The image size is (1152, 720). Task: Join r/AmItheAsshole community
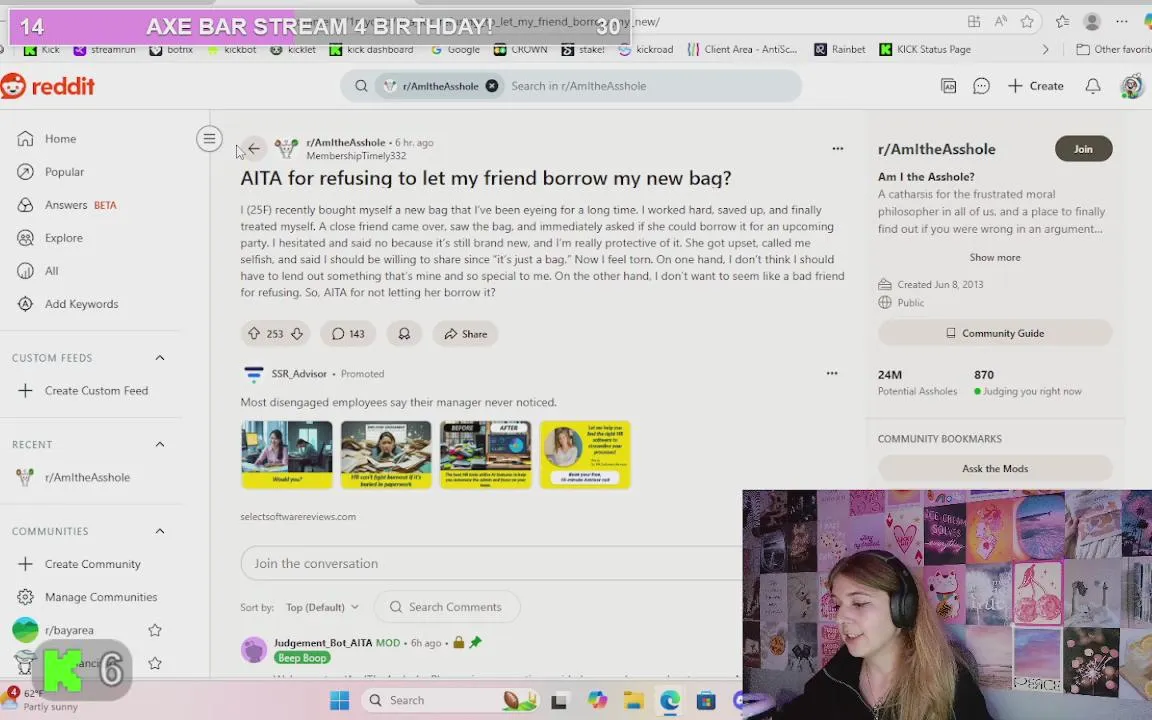click(x=1083, y=149)
